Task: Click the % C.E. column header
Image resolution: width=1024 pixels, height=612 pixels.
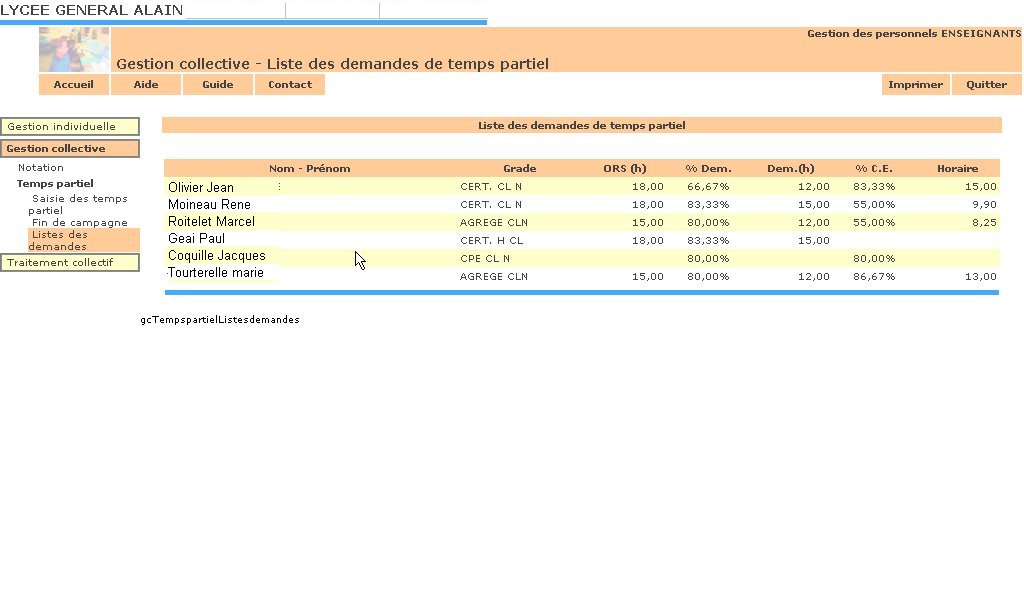Action: tap(874, 169)
